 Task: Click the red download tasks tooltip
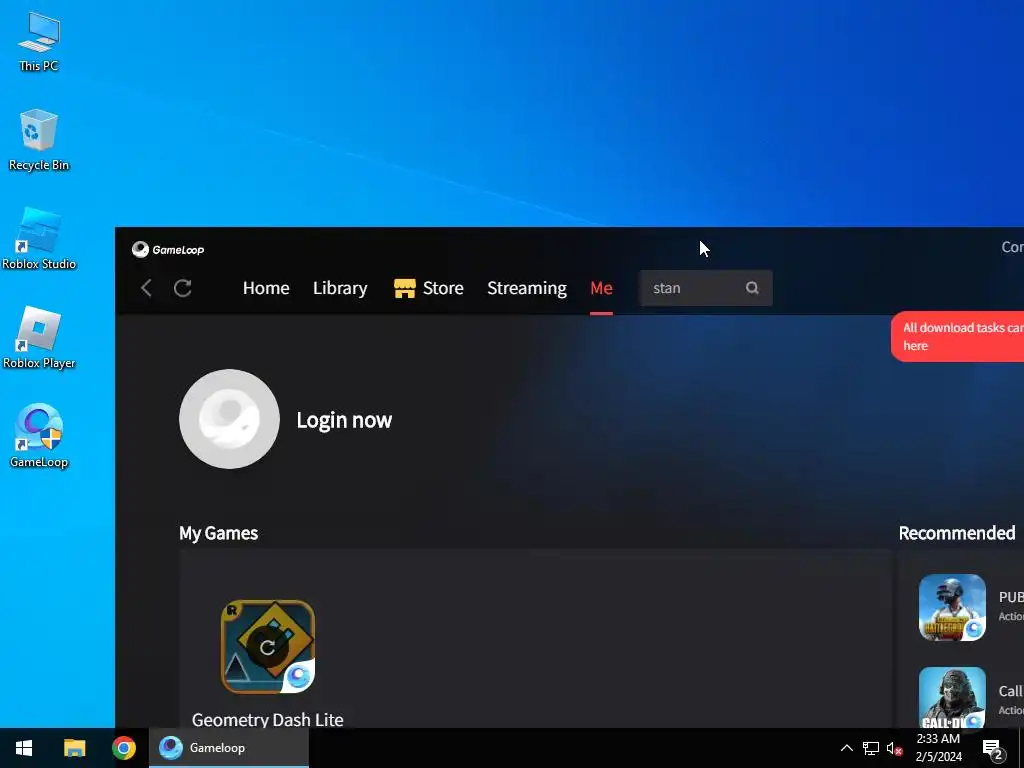coord(957,337)
